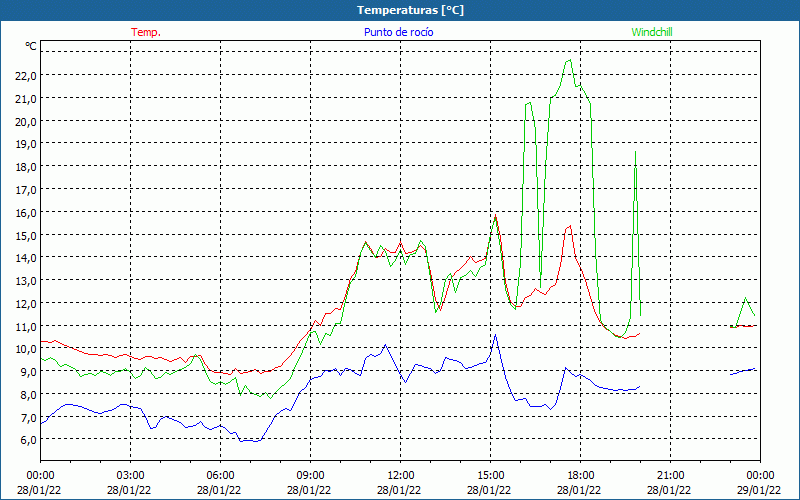The height and width of the screenshot is (500, 800).
Task: Click the Windchill peak near 18:00
Action: (x=569, y=60)
